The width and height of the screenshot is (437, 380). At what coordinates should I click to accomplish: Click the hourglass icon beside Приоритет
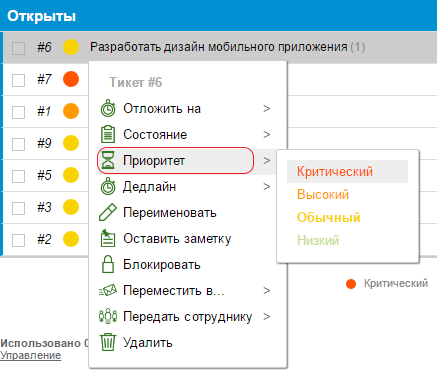(108, 160)
